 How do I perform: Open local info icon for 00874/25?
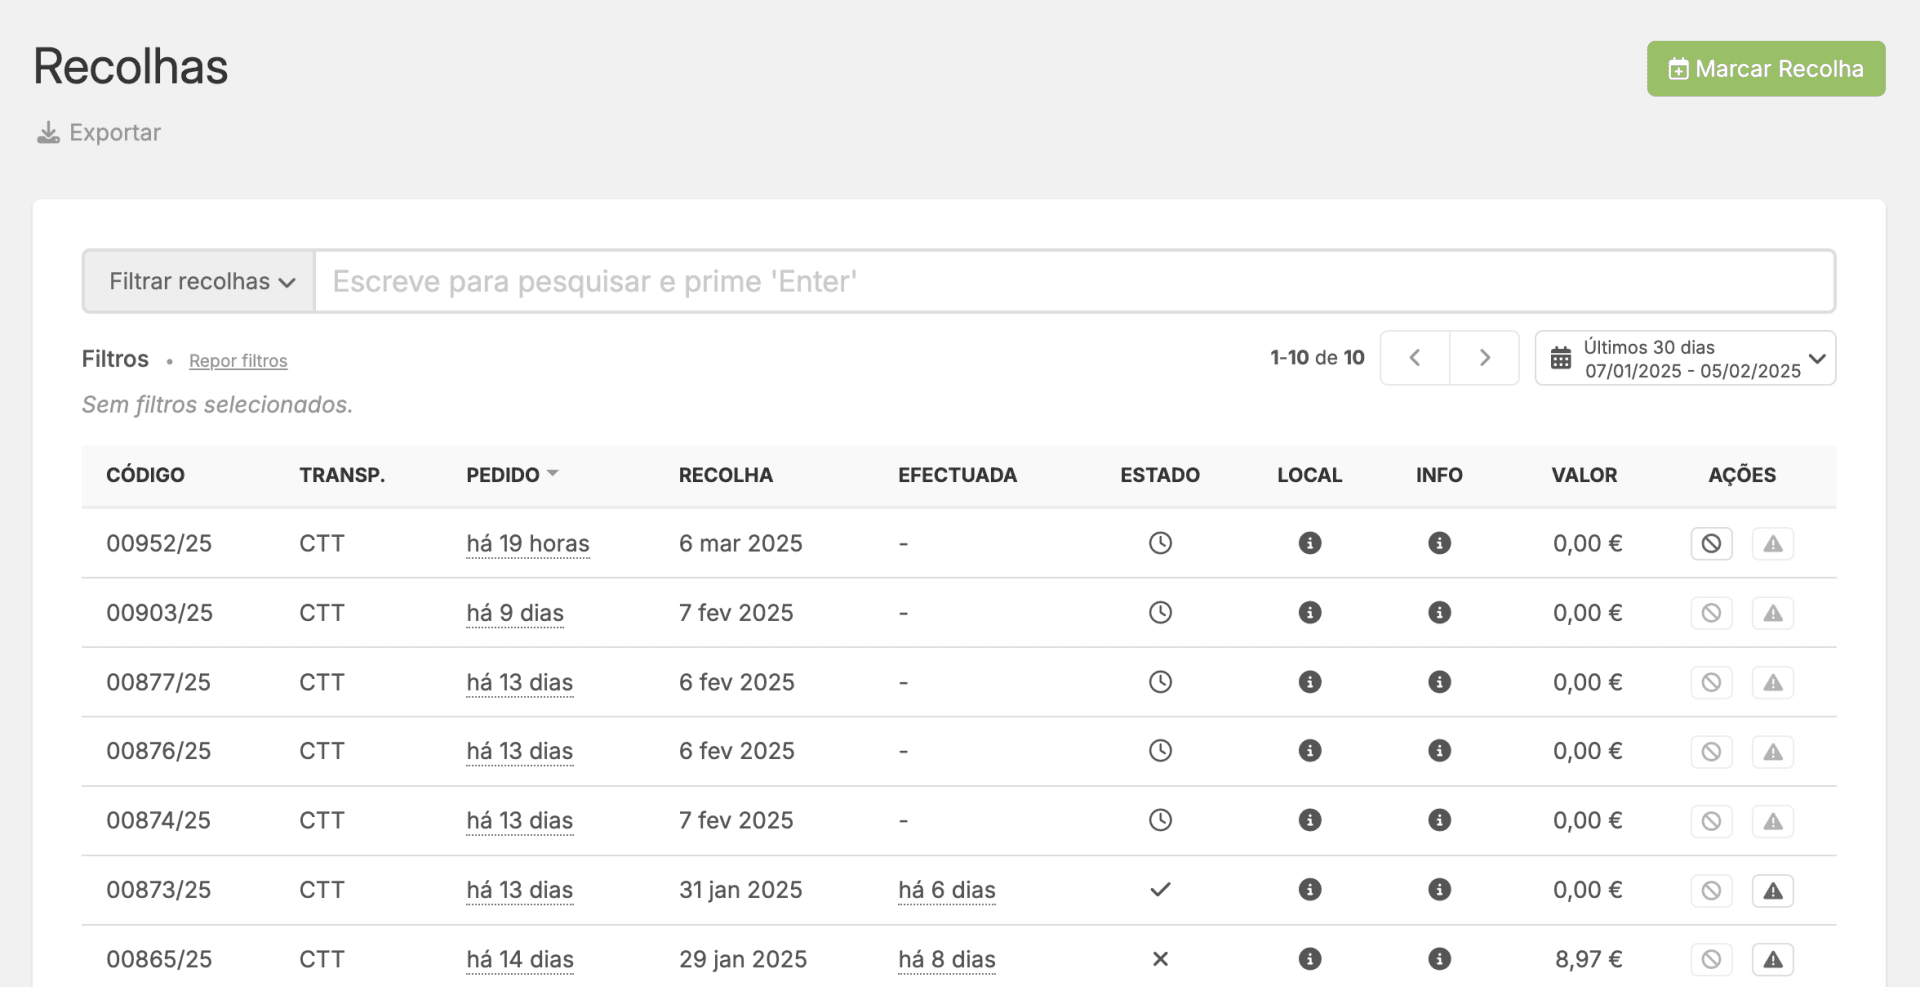(1309, 820)
